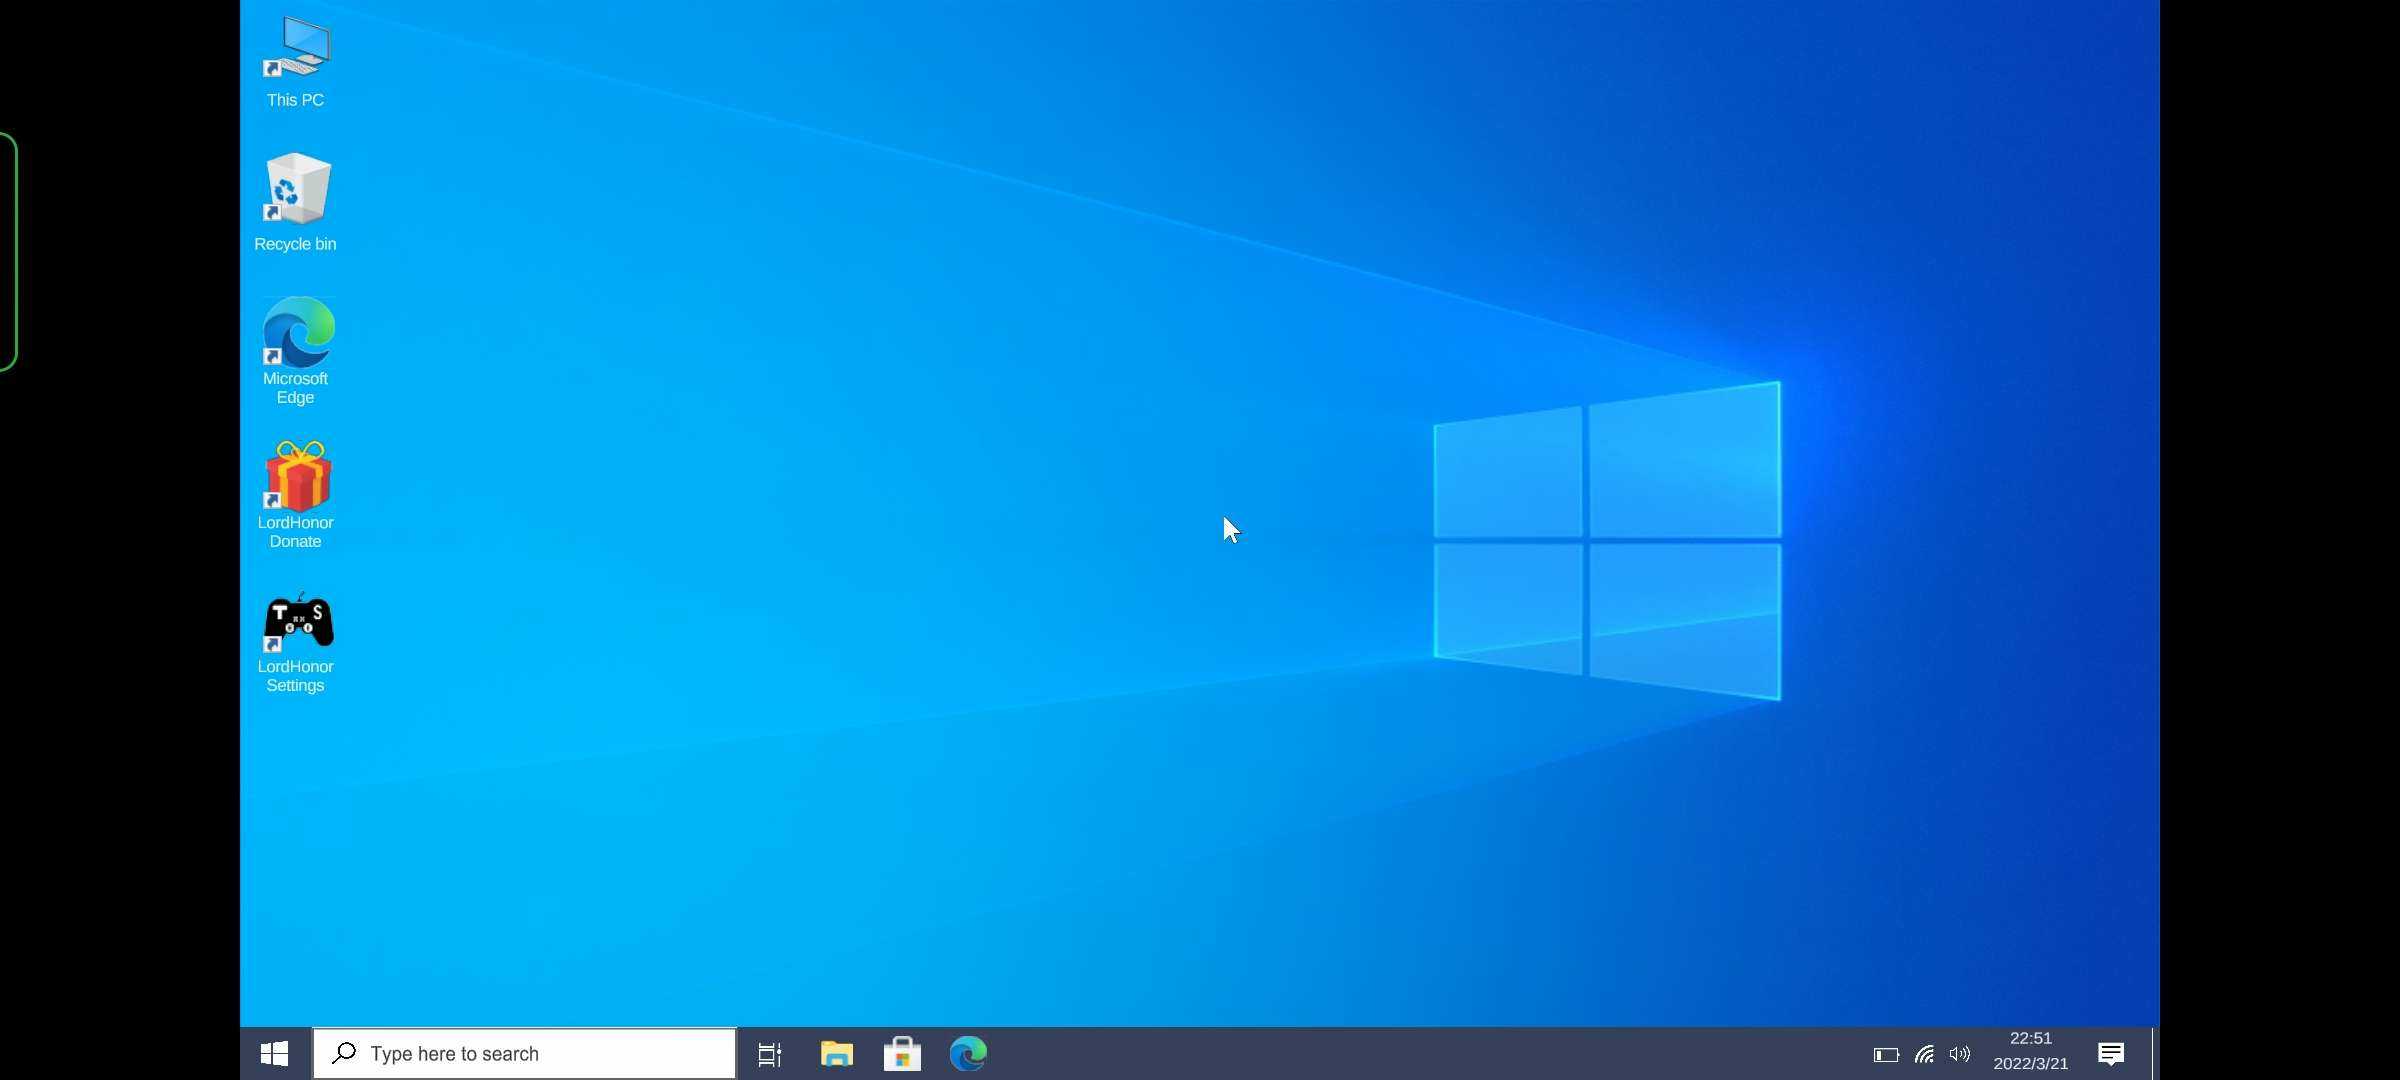Open File Explorer from the taskbar
Screen dimensions: 2400x1080
tap(836, 1053)
